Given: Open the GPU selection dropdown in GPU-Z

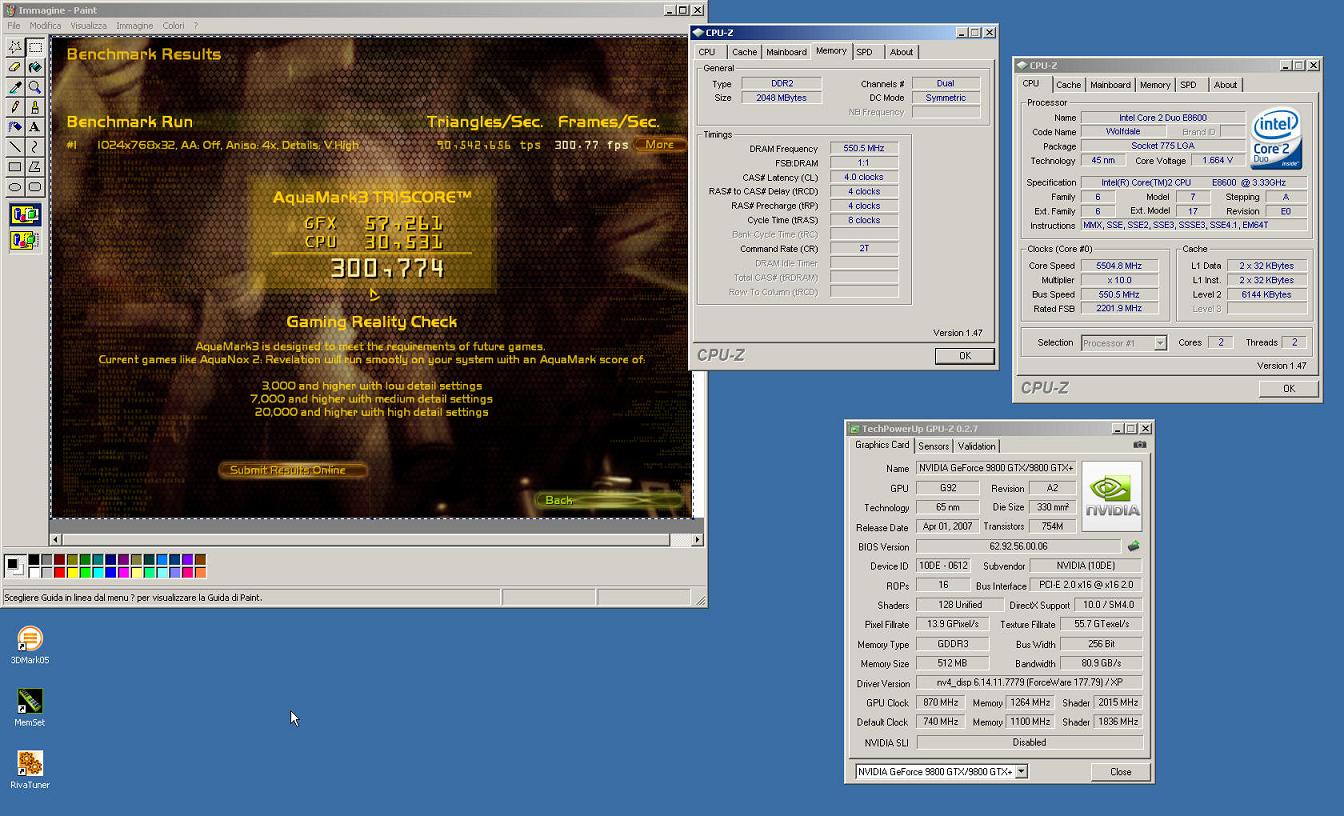Looking at the screenshot, I should (1021, 772).
